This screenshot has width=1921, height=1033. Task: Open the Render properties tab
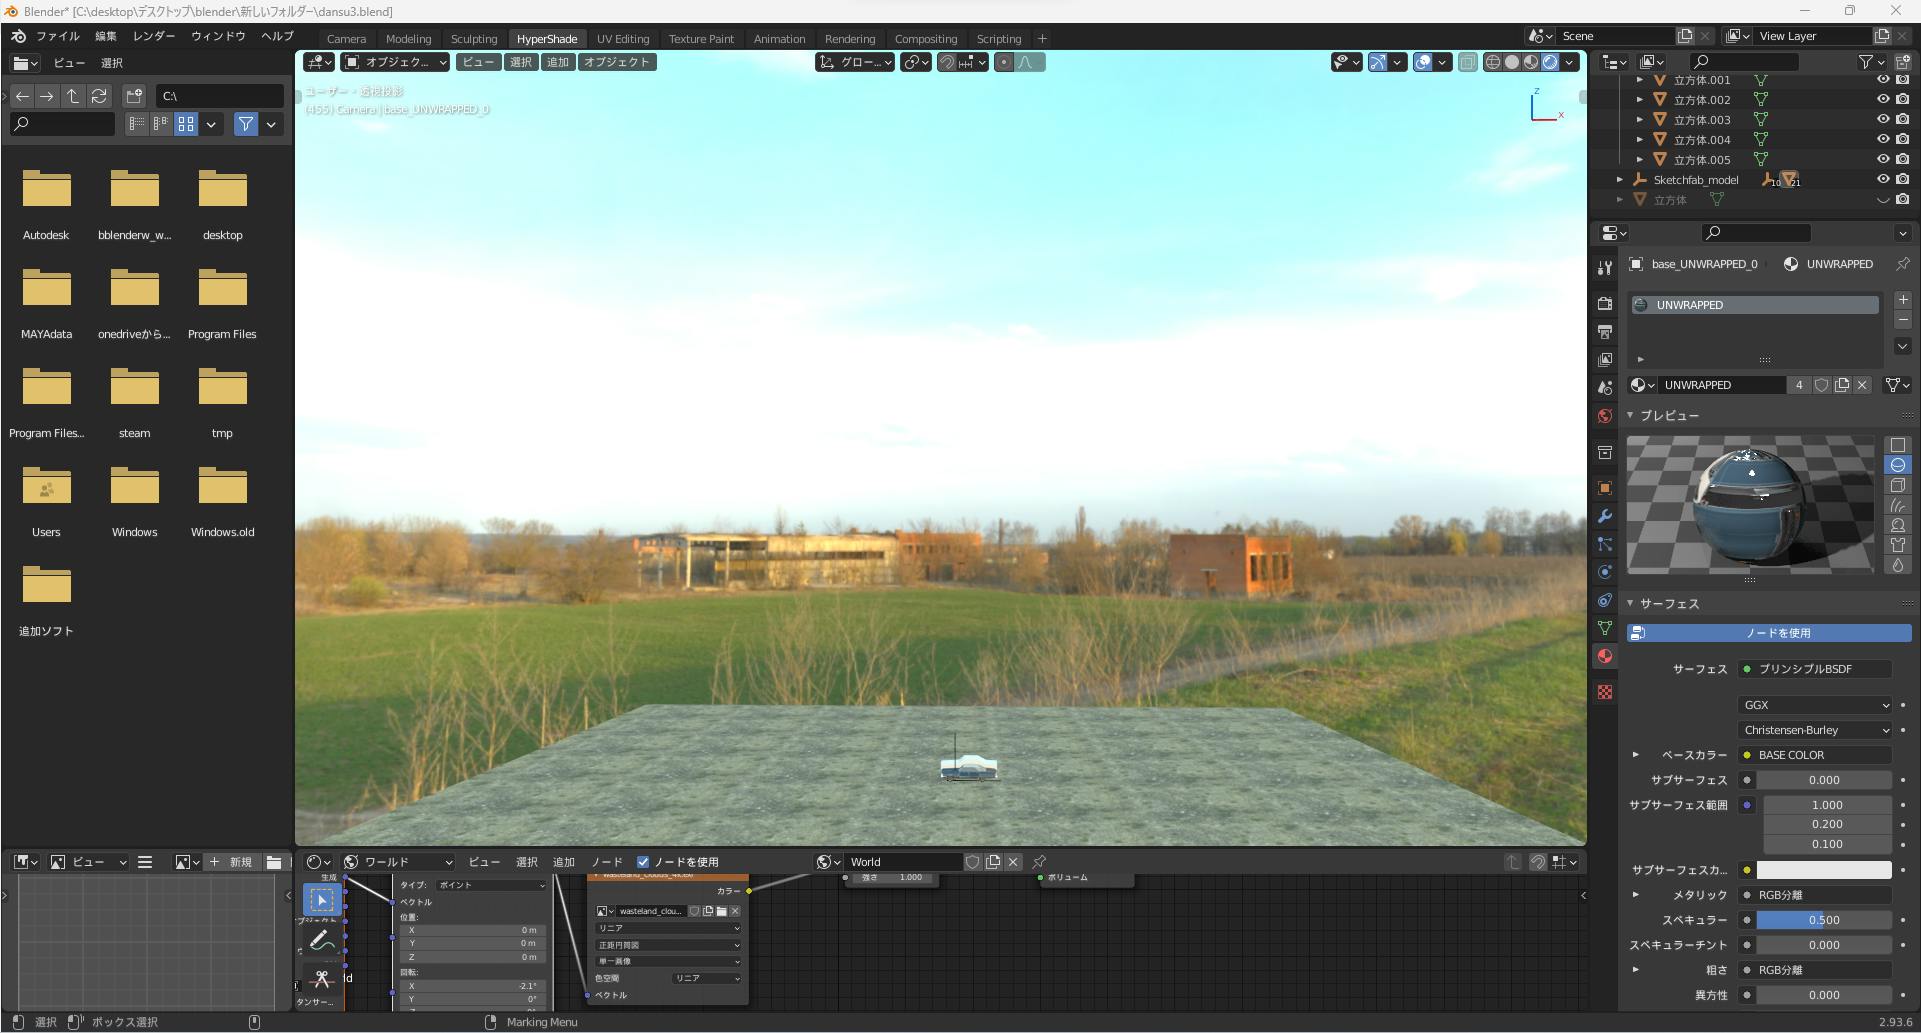click(x=1605, y=304)
